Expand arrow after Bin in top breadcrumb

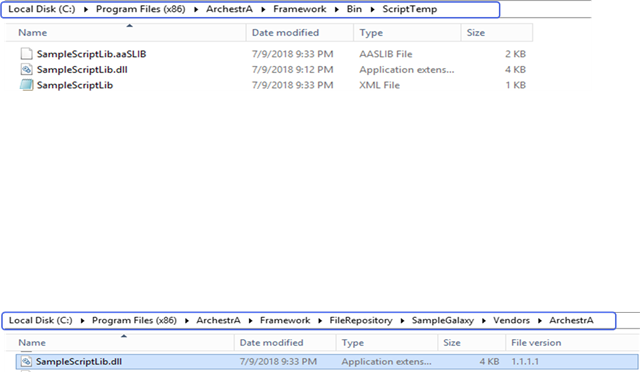(372, 9)
